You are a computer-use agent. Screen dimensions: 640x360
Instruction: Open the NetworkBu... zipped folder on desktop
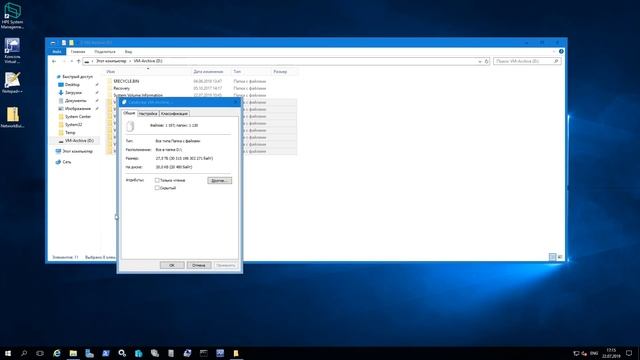click(x=12, y=118)
